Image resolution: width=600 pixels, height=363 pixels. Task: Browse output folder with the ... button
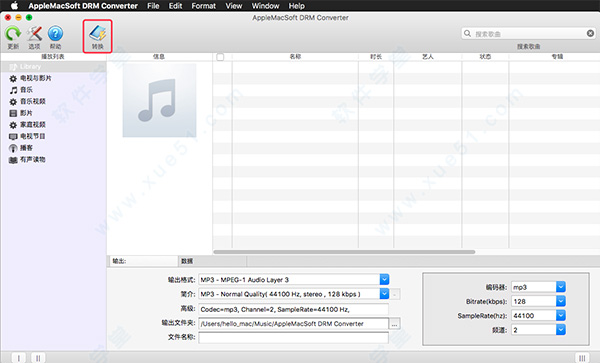(395, 324)
